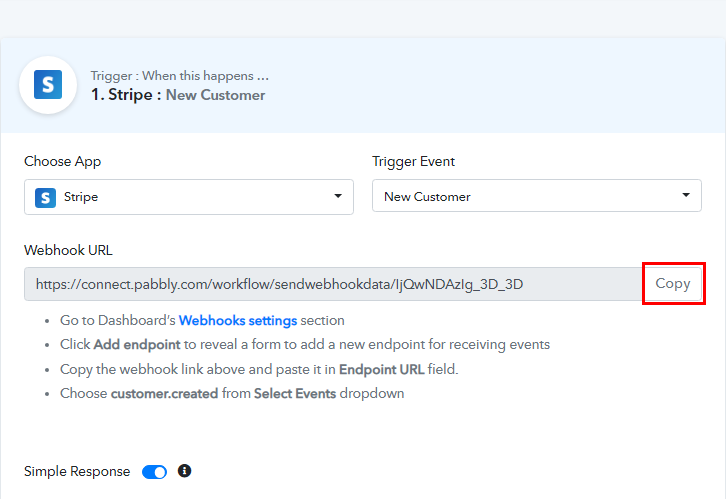Toggle the Simple Response switch

point(154,472)
